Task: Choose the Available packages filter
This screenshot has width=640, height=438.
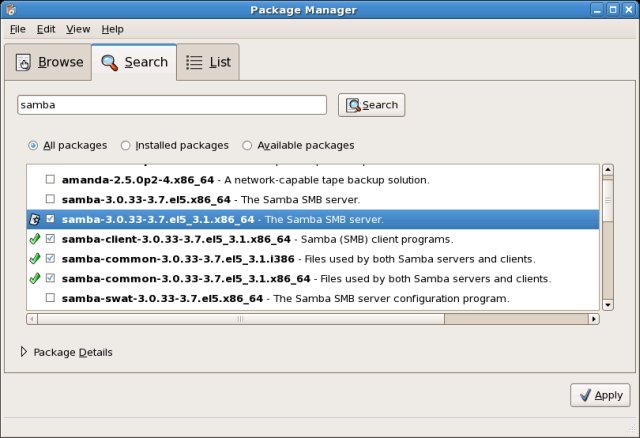Action: point(247,145)
